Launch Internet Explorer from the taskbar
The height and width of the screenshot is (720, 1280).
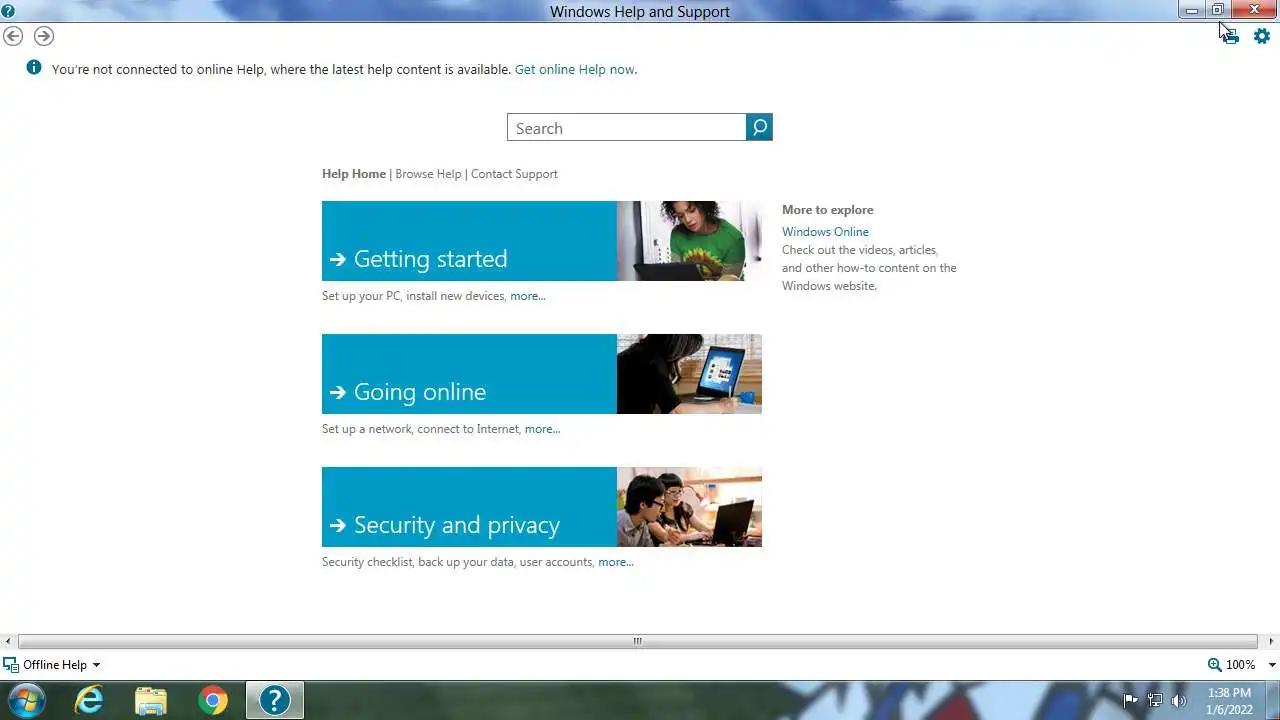[x=89, y=700]
